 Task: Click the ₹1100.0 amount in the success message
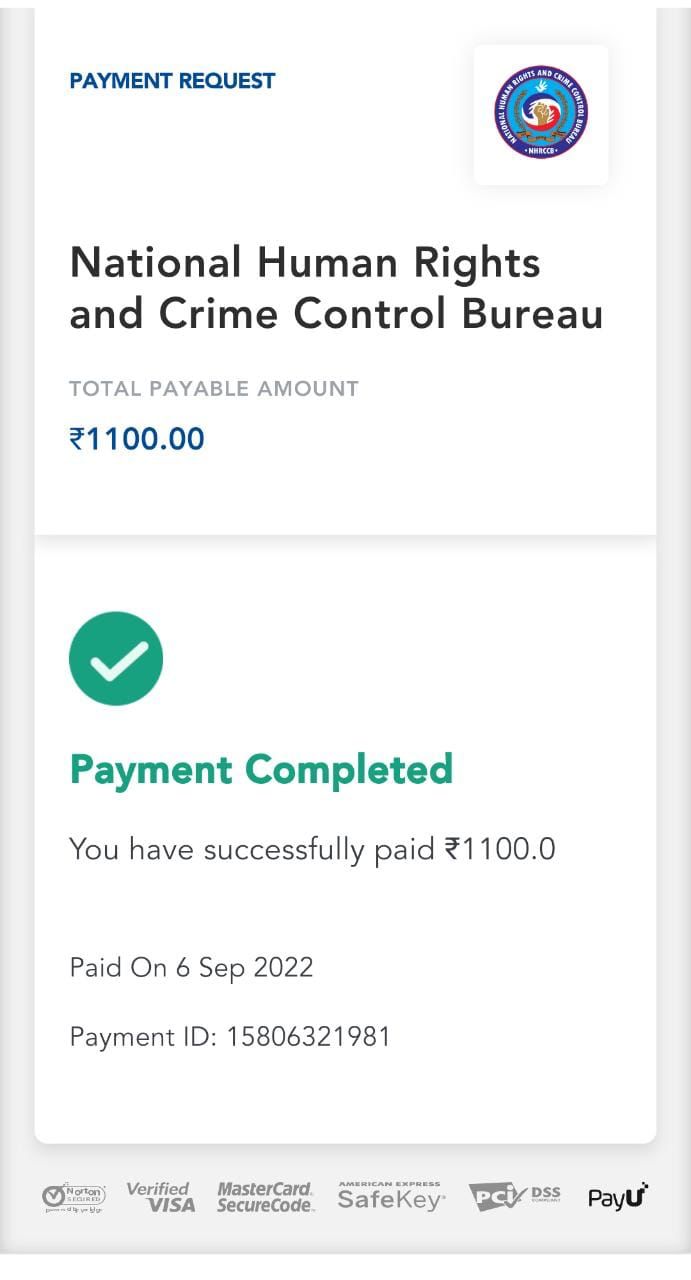point(500,850)
